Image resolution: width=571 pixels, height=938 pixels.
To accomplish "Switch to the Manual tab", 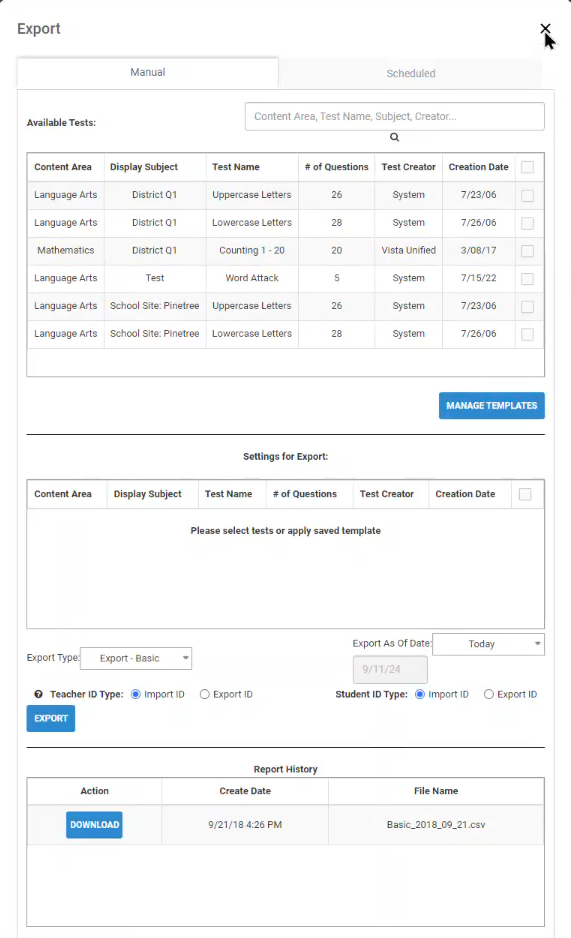I will (148, 72).
